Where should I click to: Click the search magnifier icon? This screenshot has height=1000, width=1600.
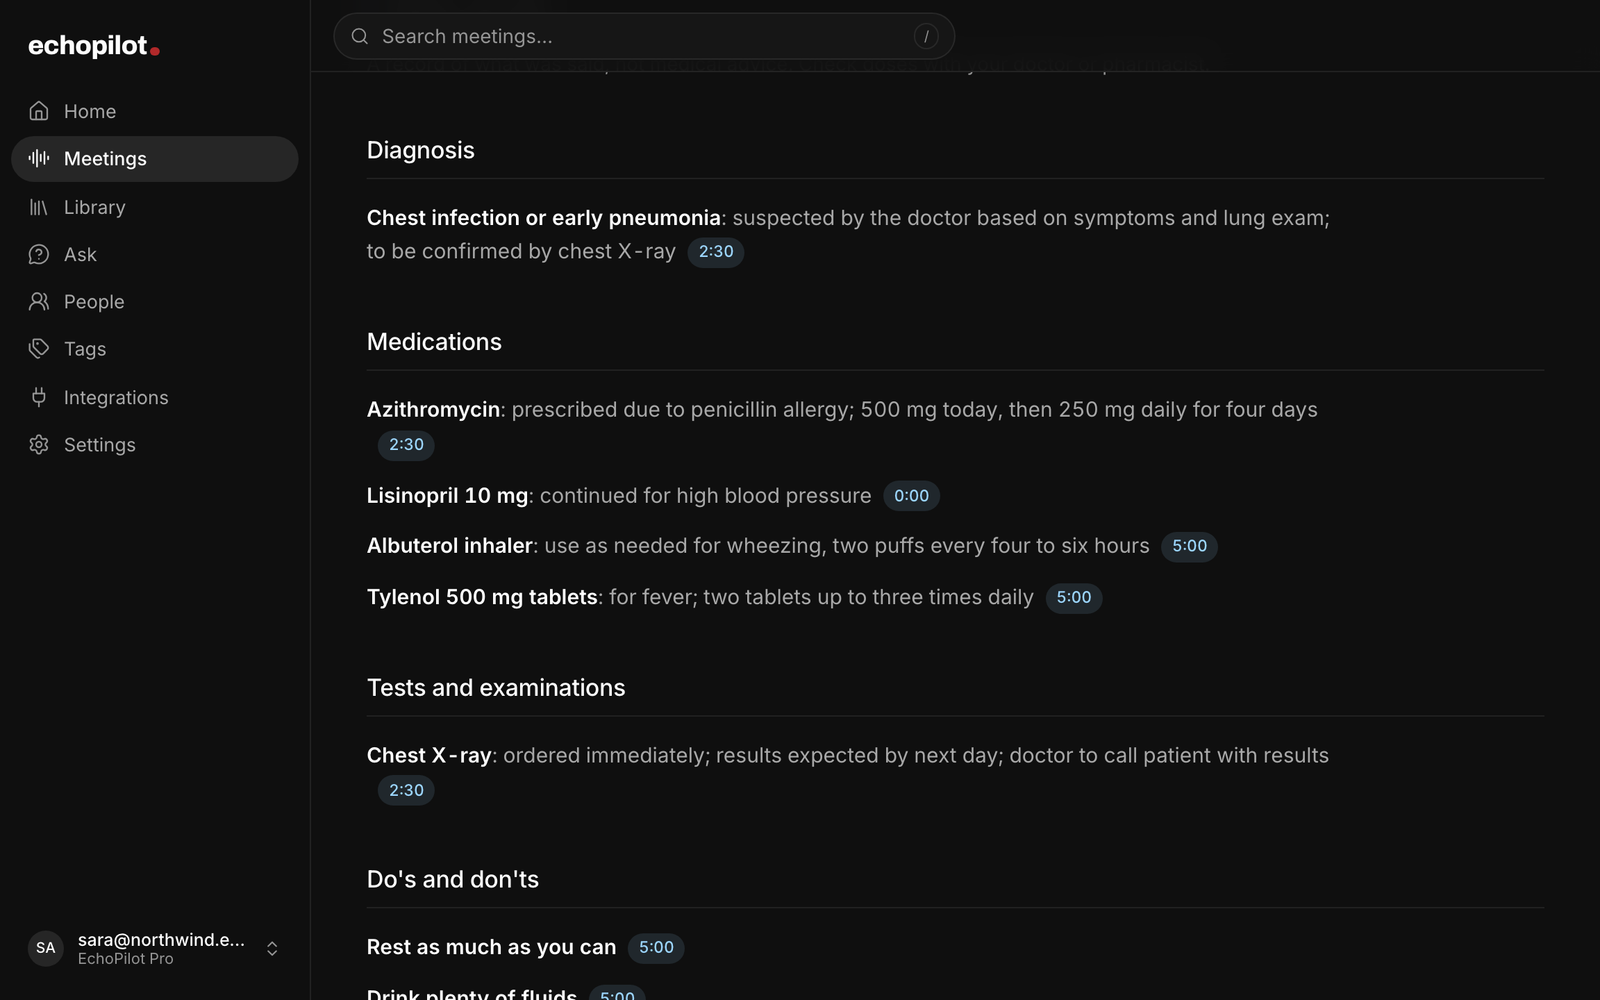(360, 36)
